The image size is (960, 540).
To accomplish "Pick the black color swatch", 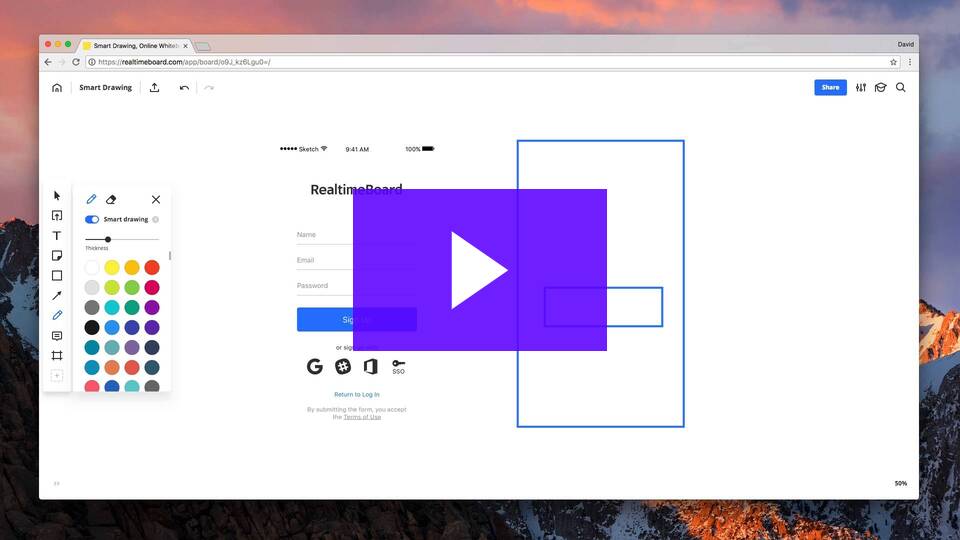I will click(92, 328).
